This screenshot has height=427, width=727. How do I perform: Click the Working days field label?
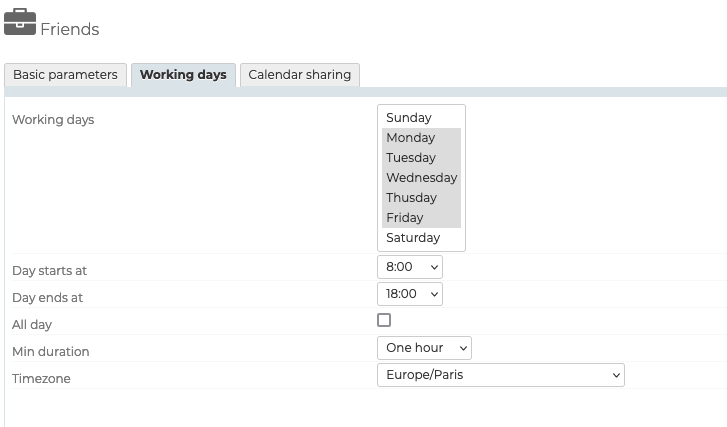53,120
